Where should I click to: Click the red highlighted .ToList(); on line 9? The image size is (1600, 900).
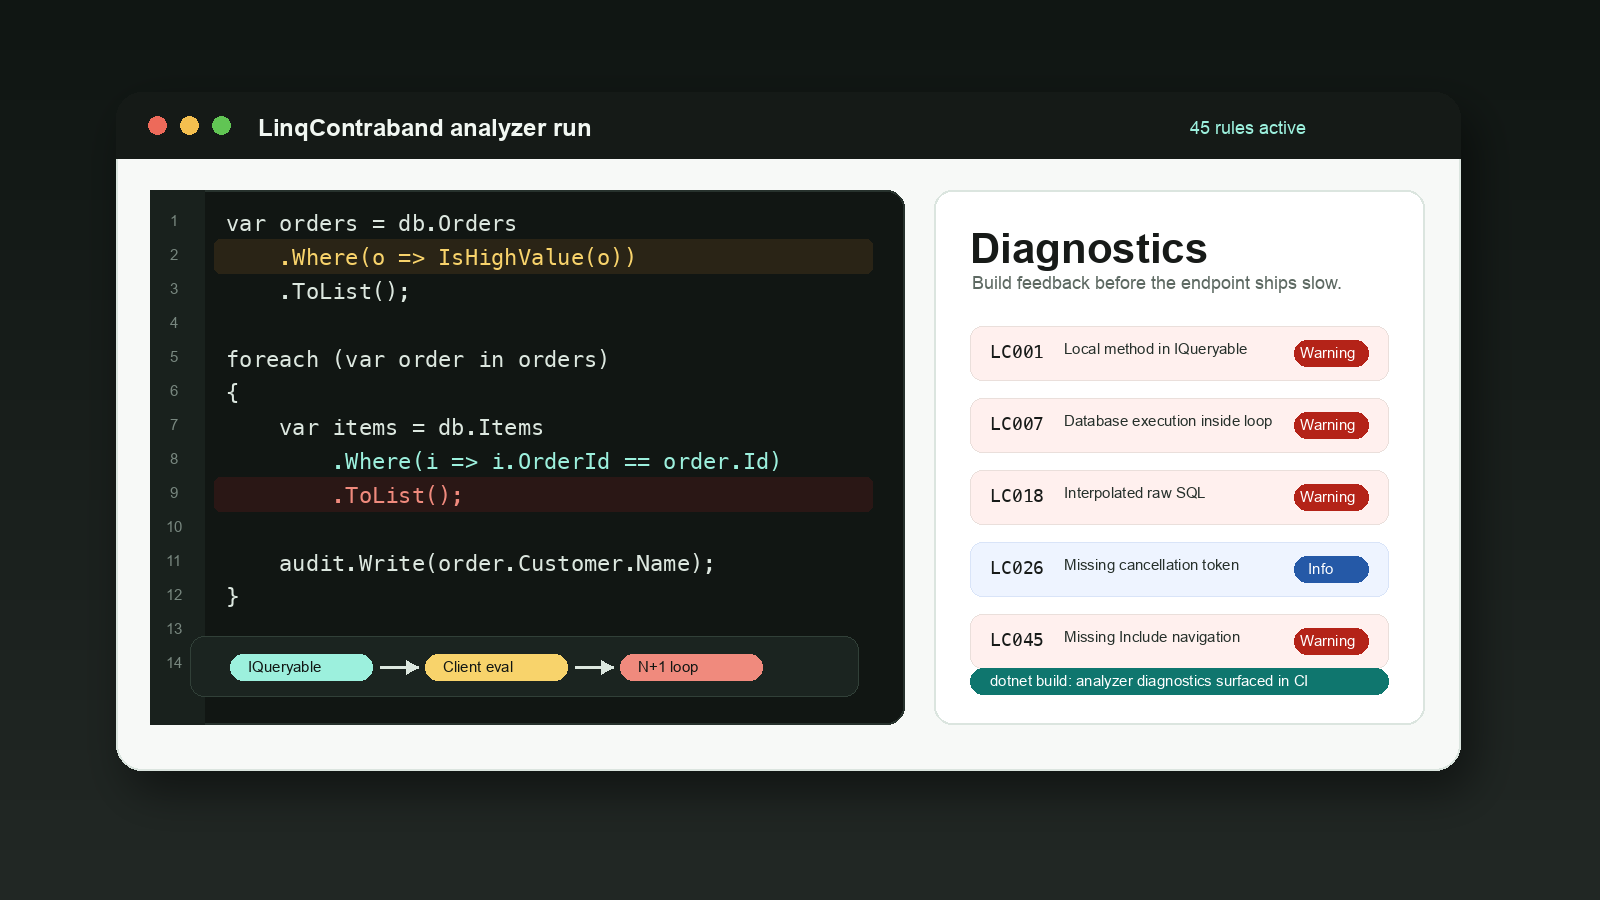[x=543, y=495]
